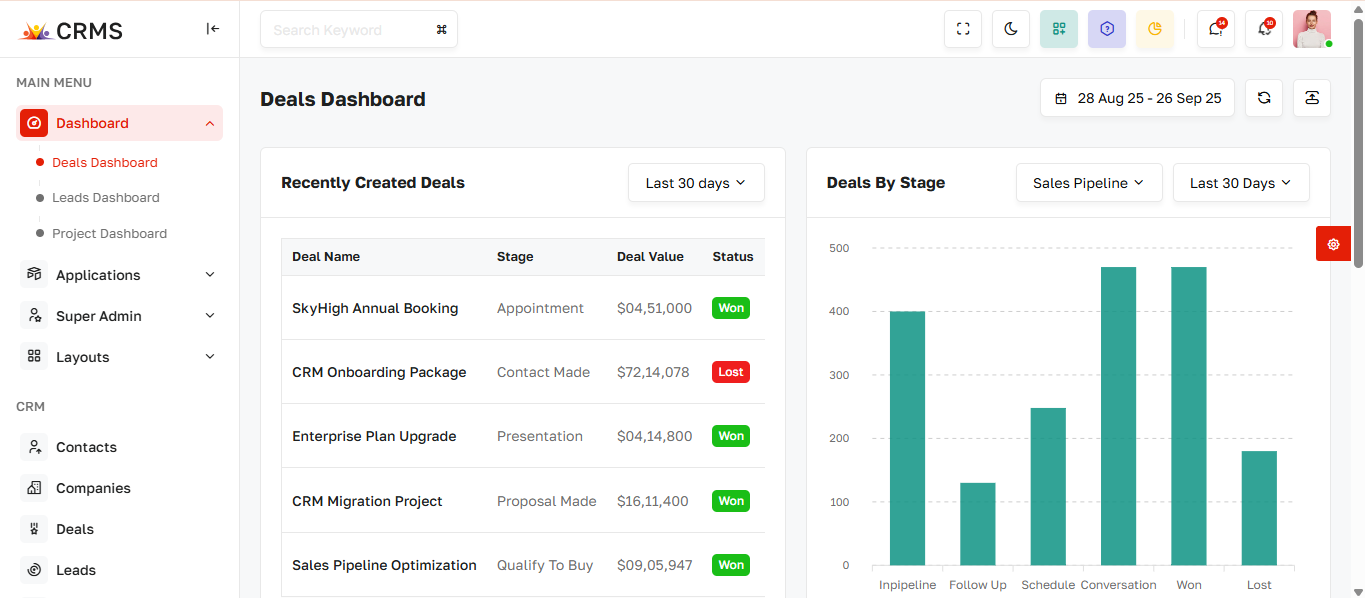The height and width of the screenshot is (598, 1365).
Task: Click the purple hexagon help icon
Action: coord(1107,29)
